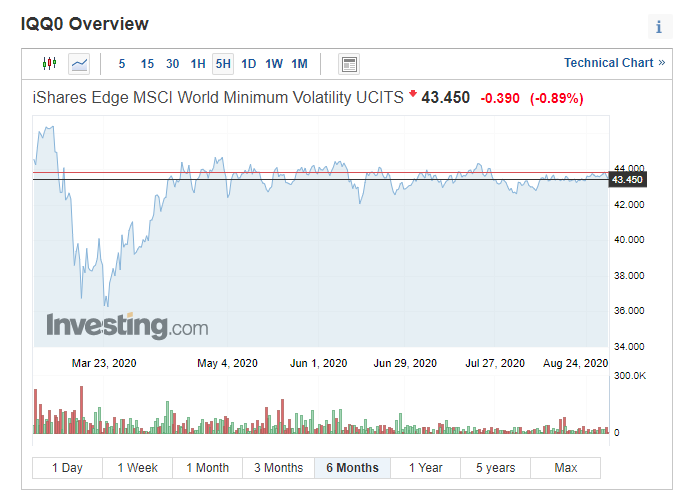Switch the interval to 1W
The height and width of the screenshot is (501, 689).
click(x=274, y=64)
